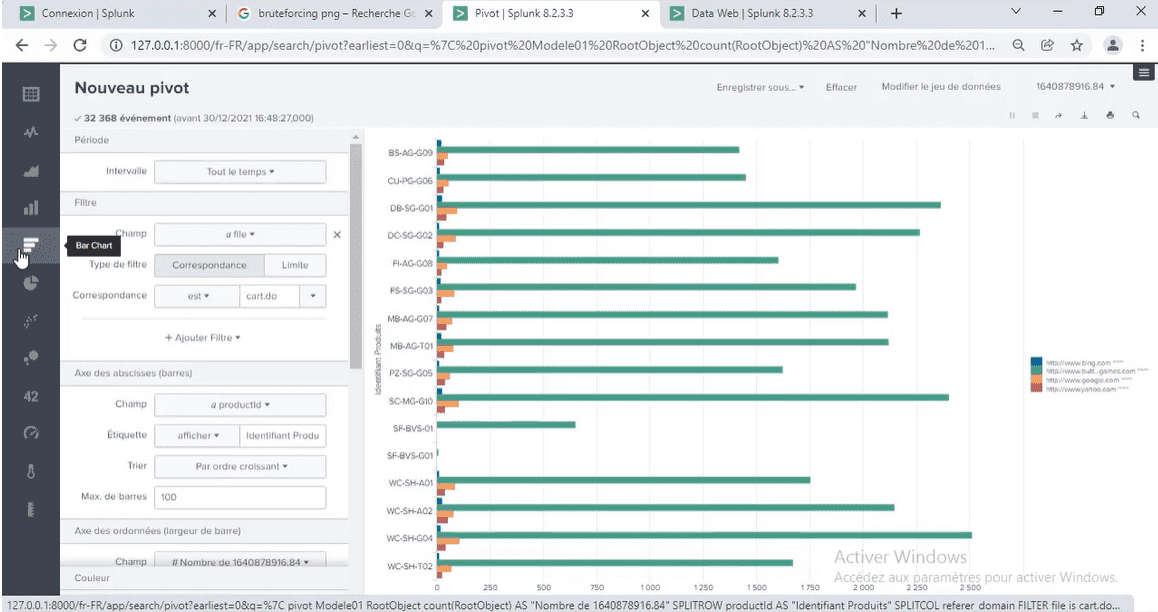Viewport: 1158px width, 612px height.
Task: Click the 'Effacer' button
Action: pos(841,87)
